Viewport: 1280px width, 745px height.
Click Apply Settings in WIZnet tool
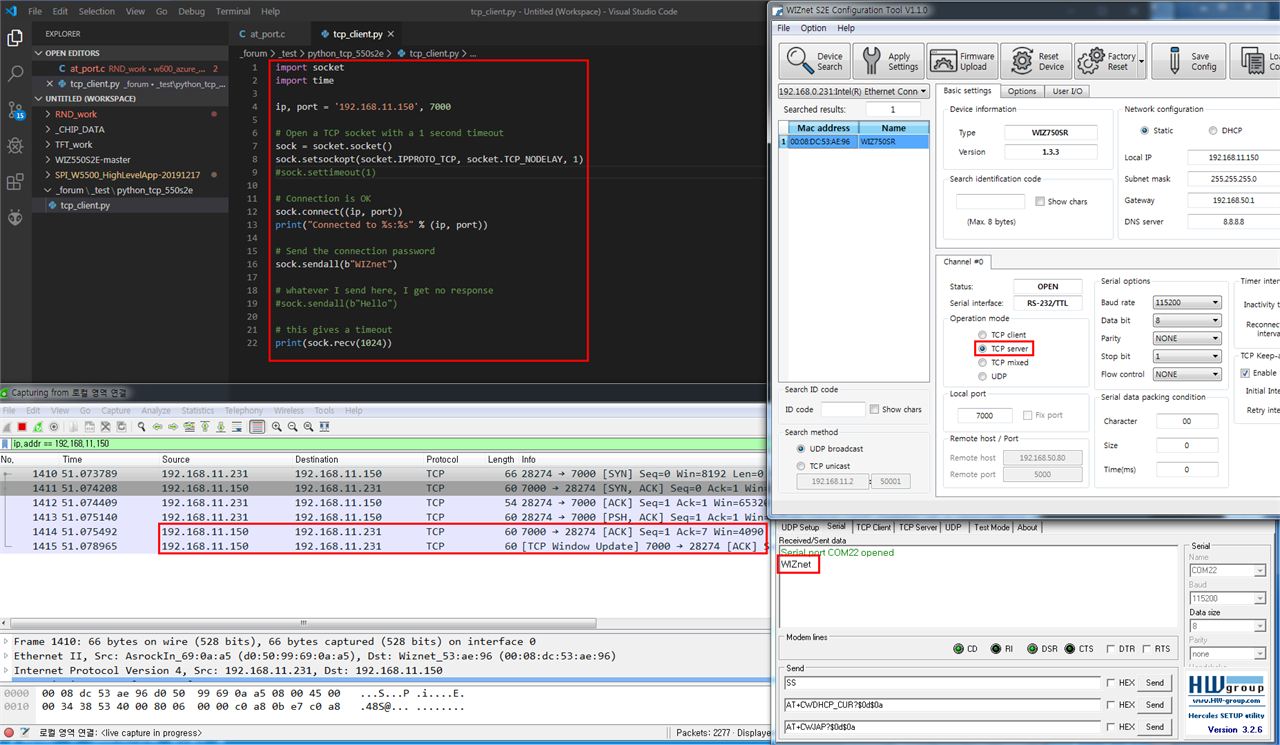888,62
